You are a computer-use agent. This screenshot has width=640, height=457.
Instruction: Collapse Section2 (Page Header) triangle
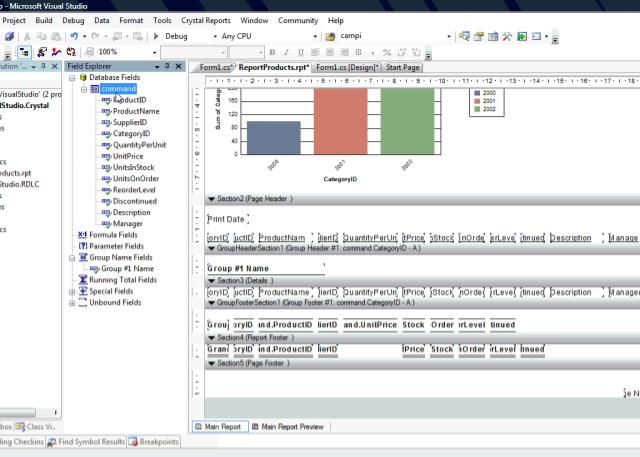[211, 199]
